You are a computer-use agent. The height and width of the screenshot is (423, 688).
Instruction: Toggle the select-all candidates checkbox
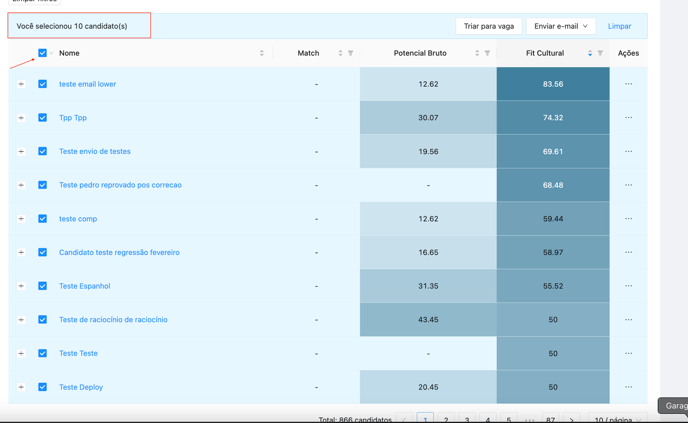click(x=42, y=53)
